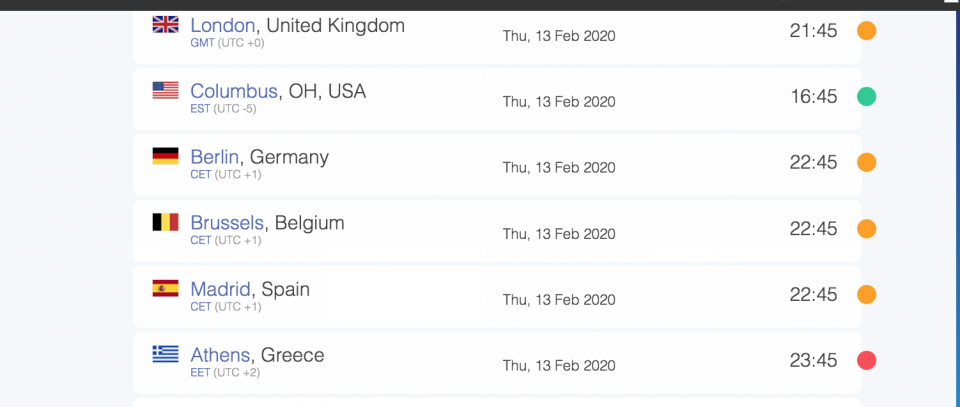Click the red status dot for Athens
Image resolution: width=960 pixels, height=407 pixels.
tap(866, 360)
